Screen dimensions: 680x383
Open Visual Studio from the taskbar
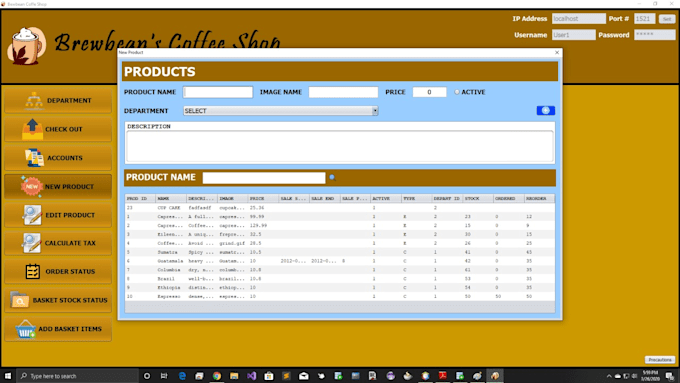point(252,376)
